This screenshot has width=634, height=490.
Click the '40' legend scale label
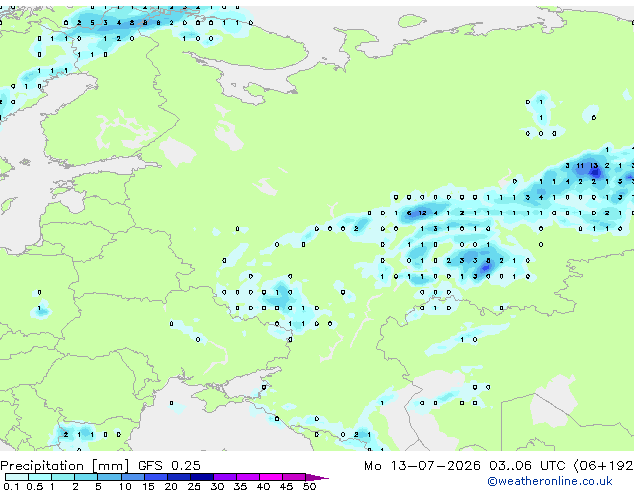tap(263, 486)
